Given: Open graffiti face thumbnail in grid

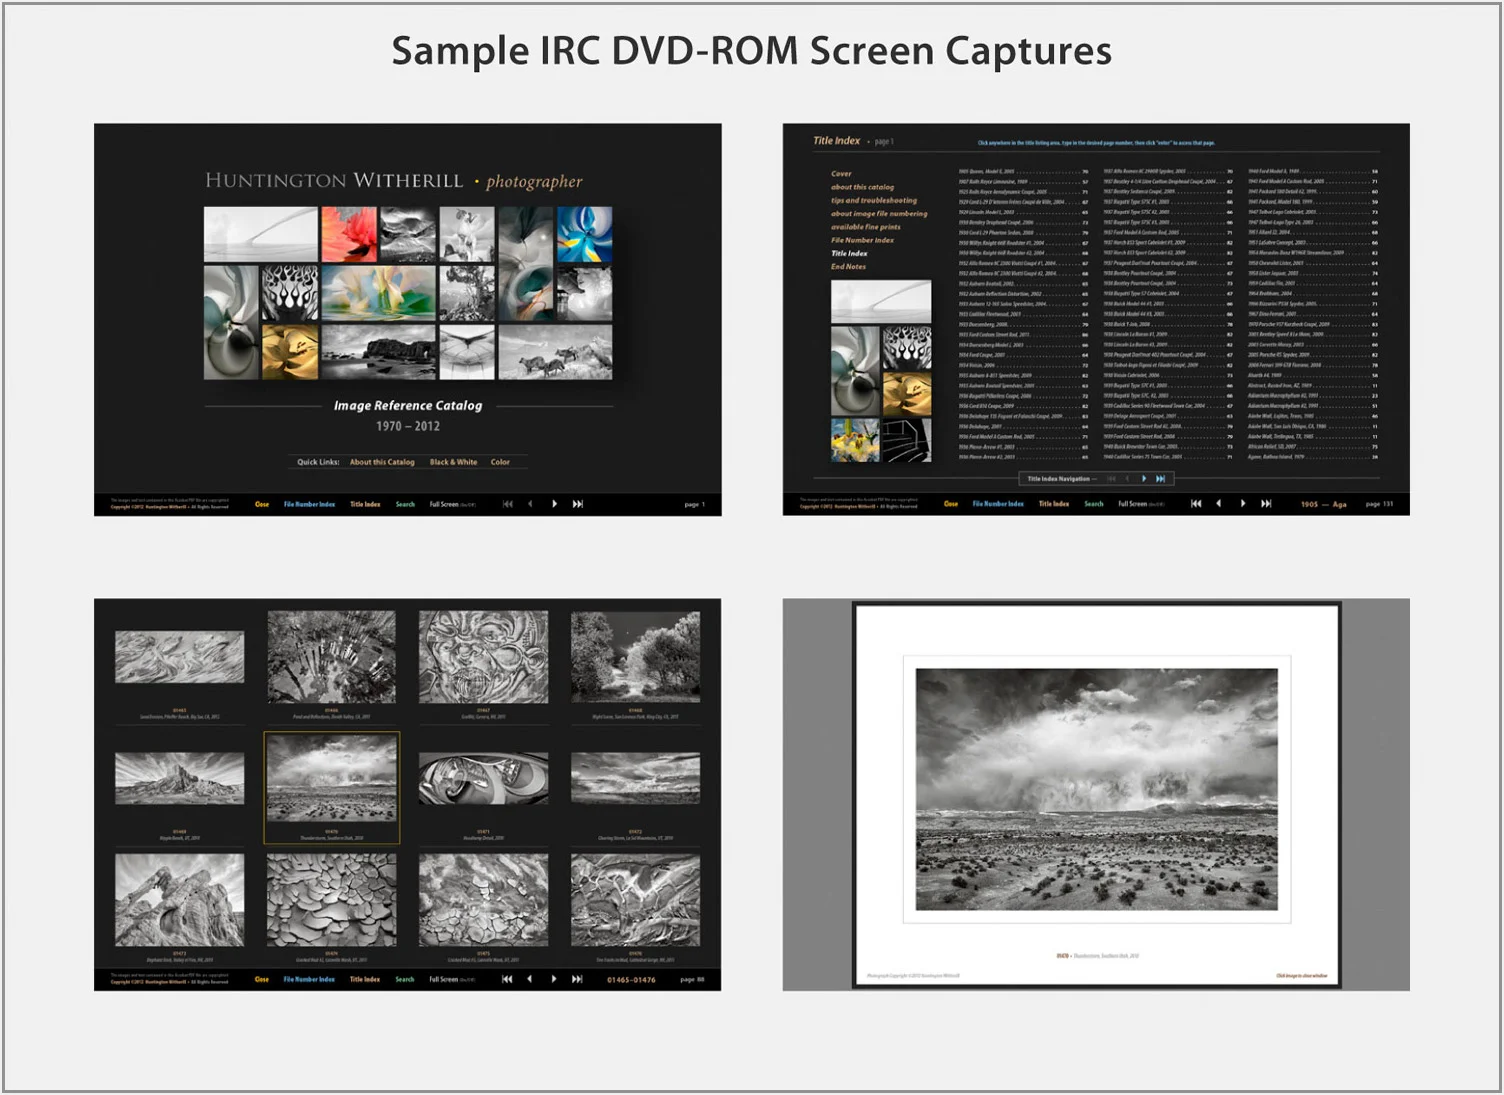Looking at the screenshot, I should 483,657.
